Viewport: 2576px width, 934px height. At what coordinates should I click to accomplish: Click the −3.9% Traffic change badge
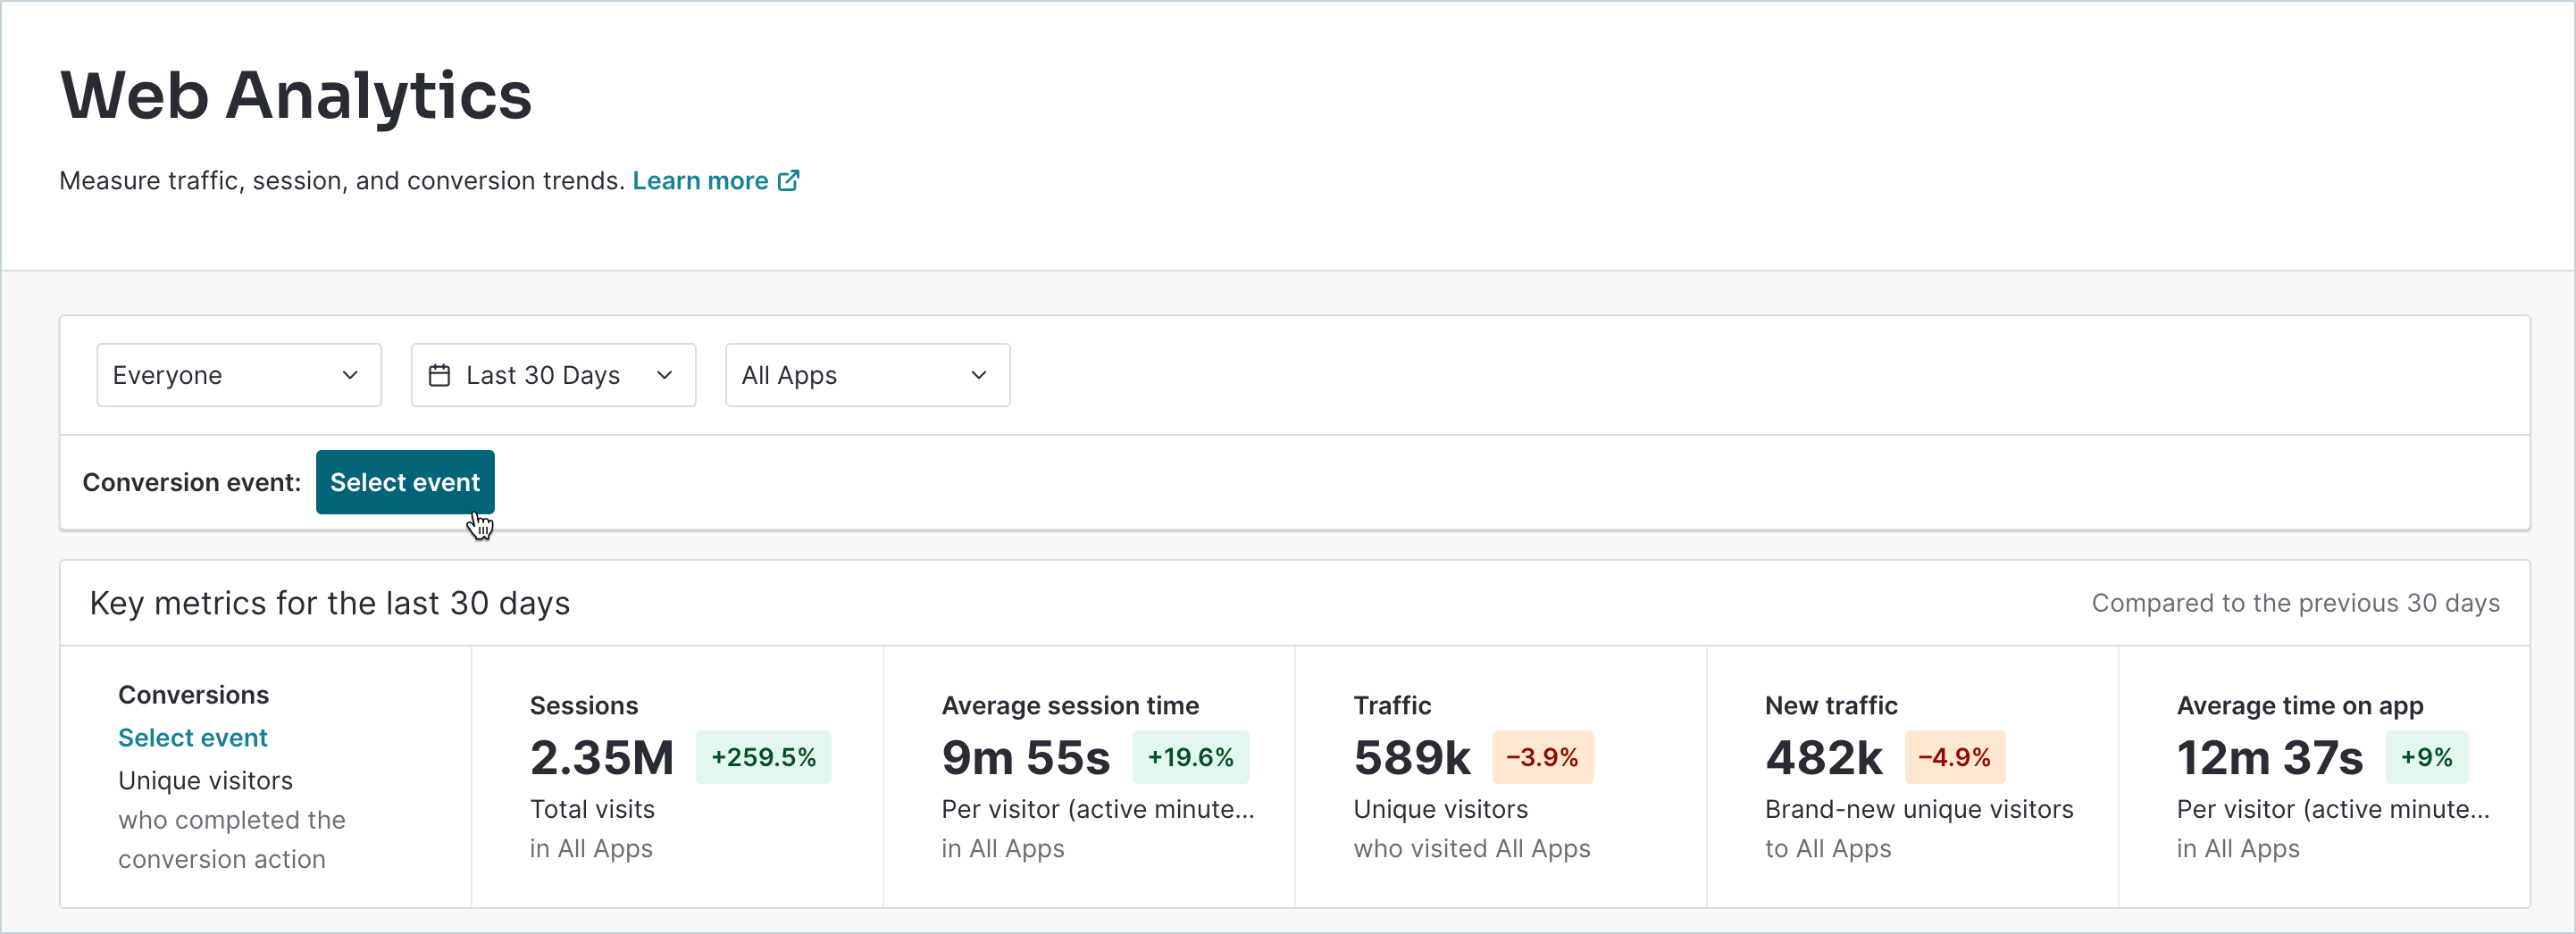(x=1542, y=757)
